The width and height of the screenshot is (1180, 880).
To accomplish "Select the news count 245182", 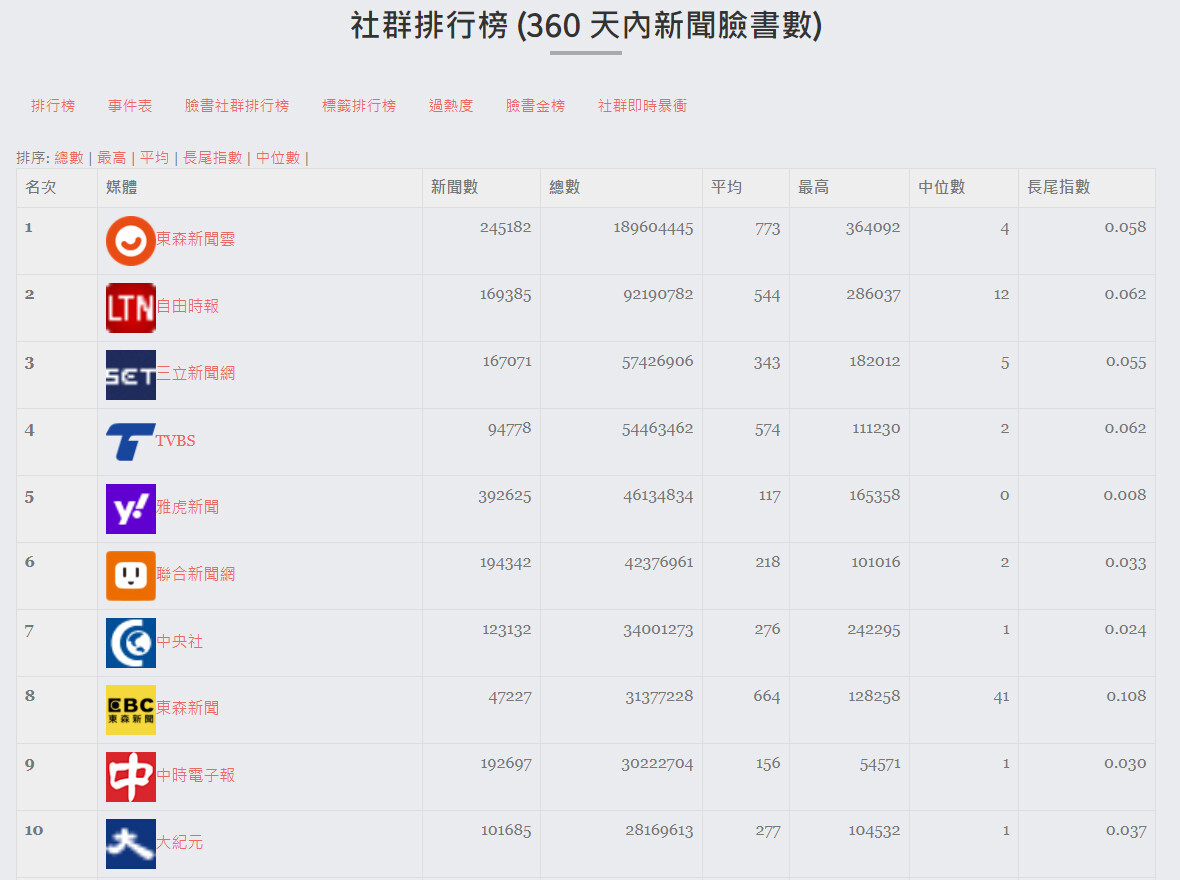I will (x=506, y=227).
